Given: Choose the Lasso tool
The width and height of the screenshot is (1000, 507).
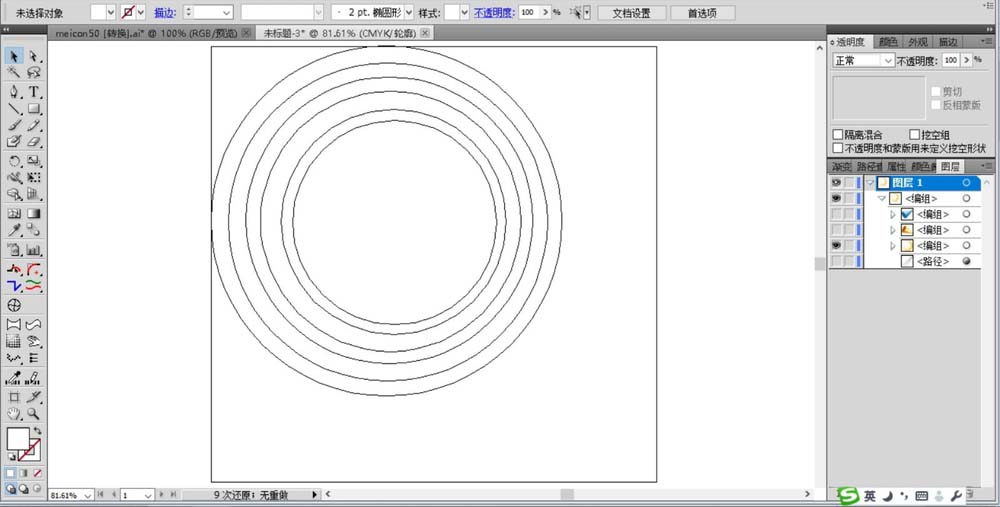Looking at the screenshot, I should click(33, 73).
